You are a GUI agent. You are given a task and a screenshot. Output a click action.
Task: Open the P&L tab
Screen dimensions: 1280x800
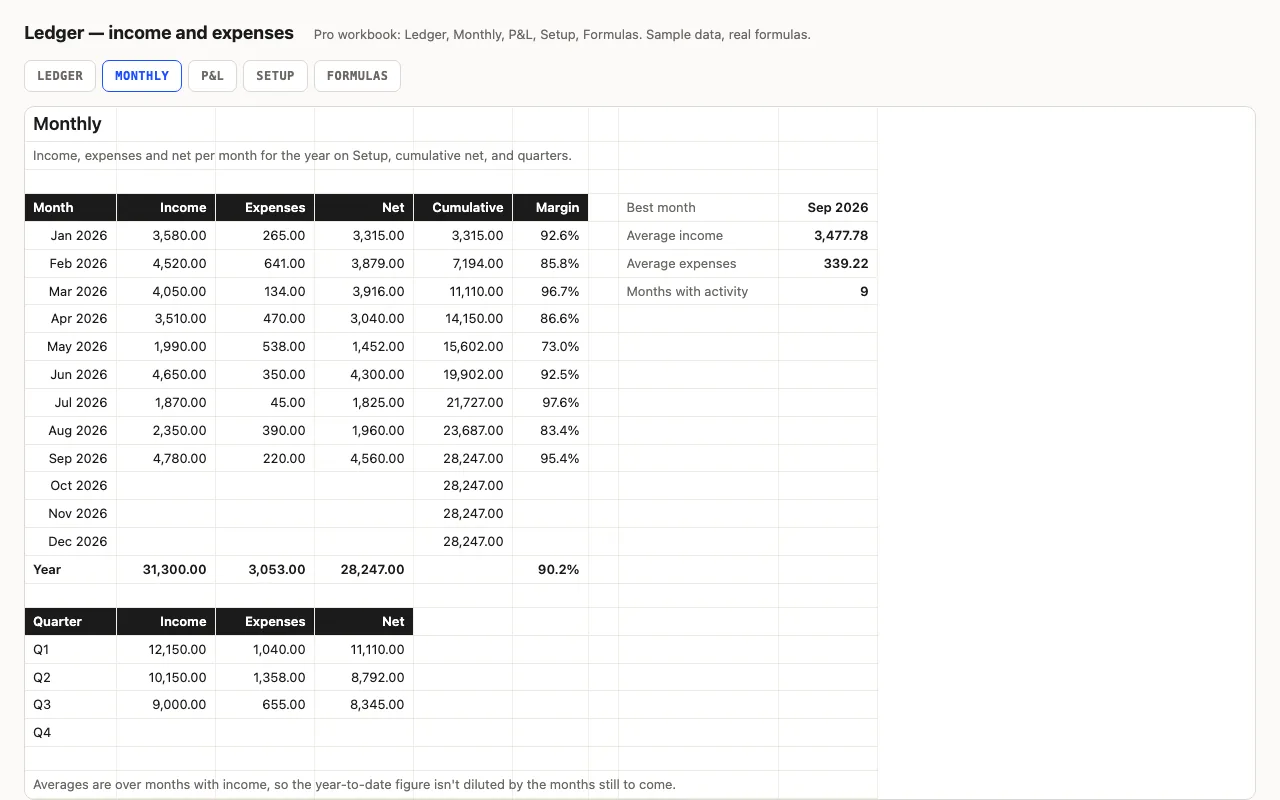click(x=212, y=76)
